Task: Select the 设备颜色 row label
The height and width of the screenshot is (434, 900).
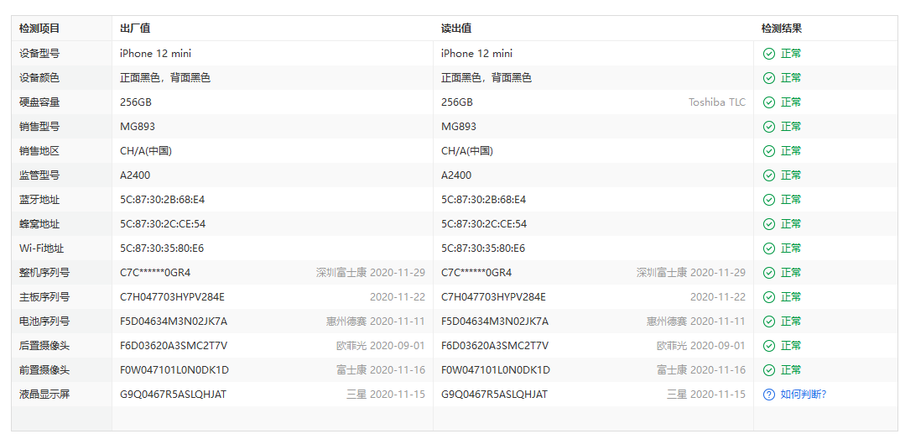Action: [x=39, y=78]
